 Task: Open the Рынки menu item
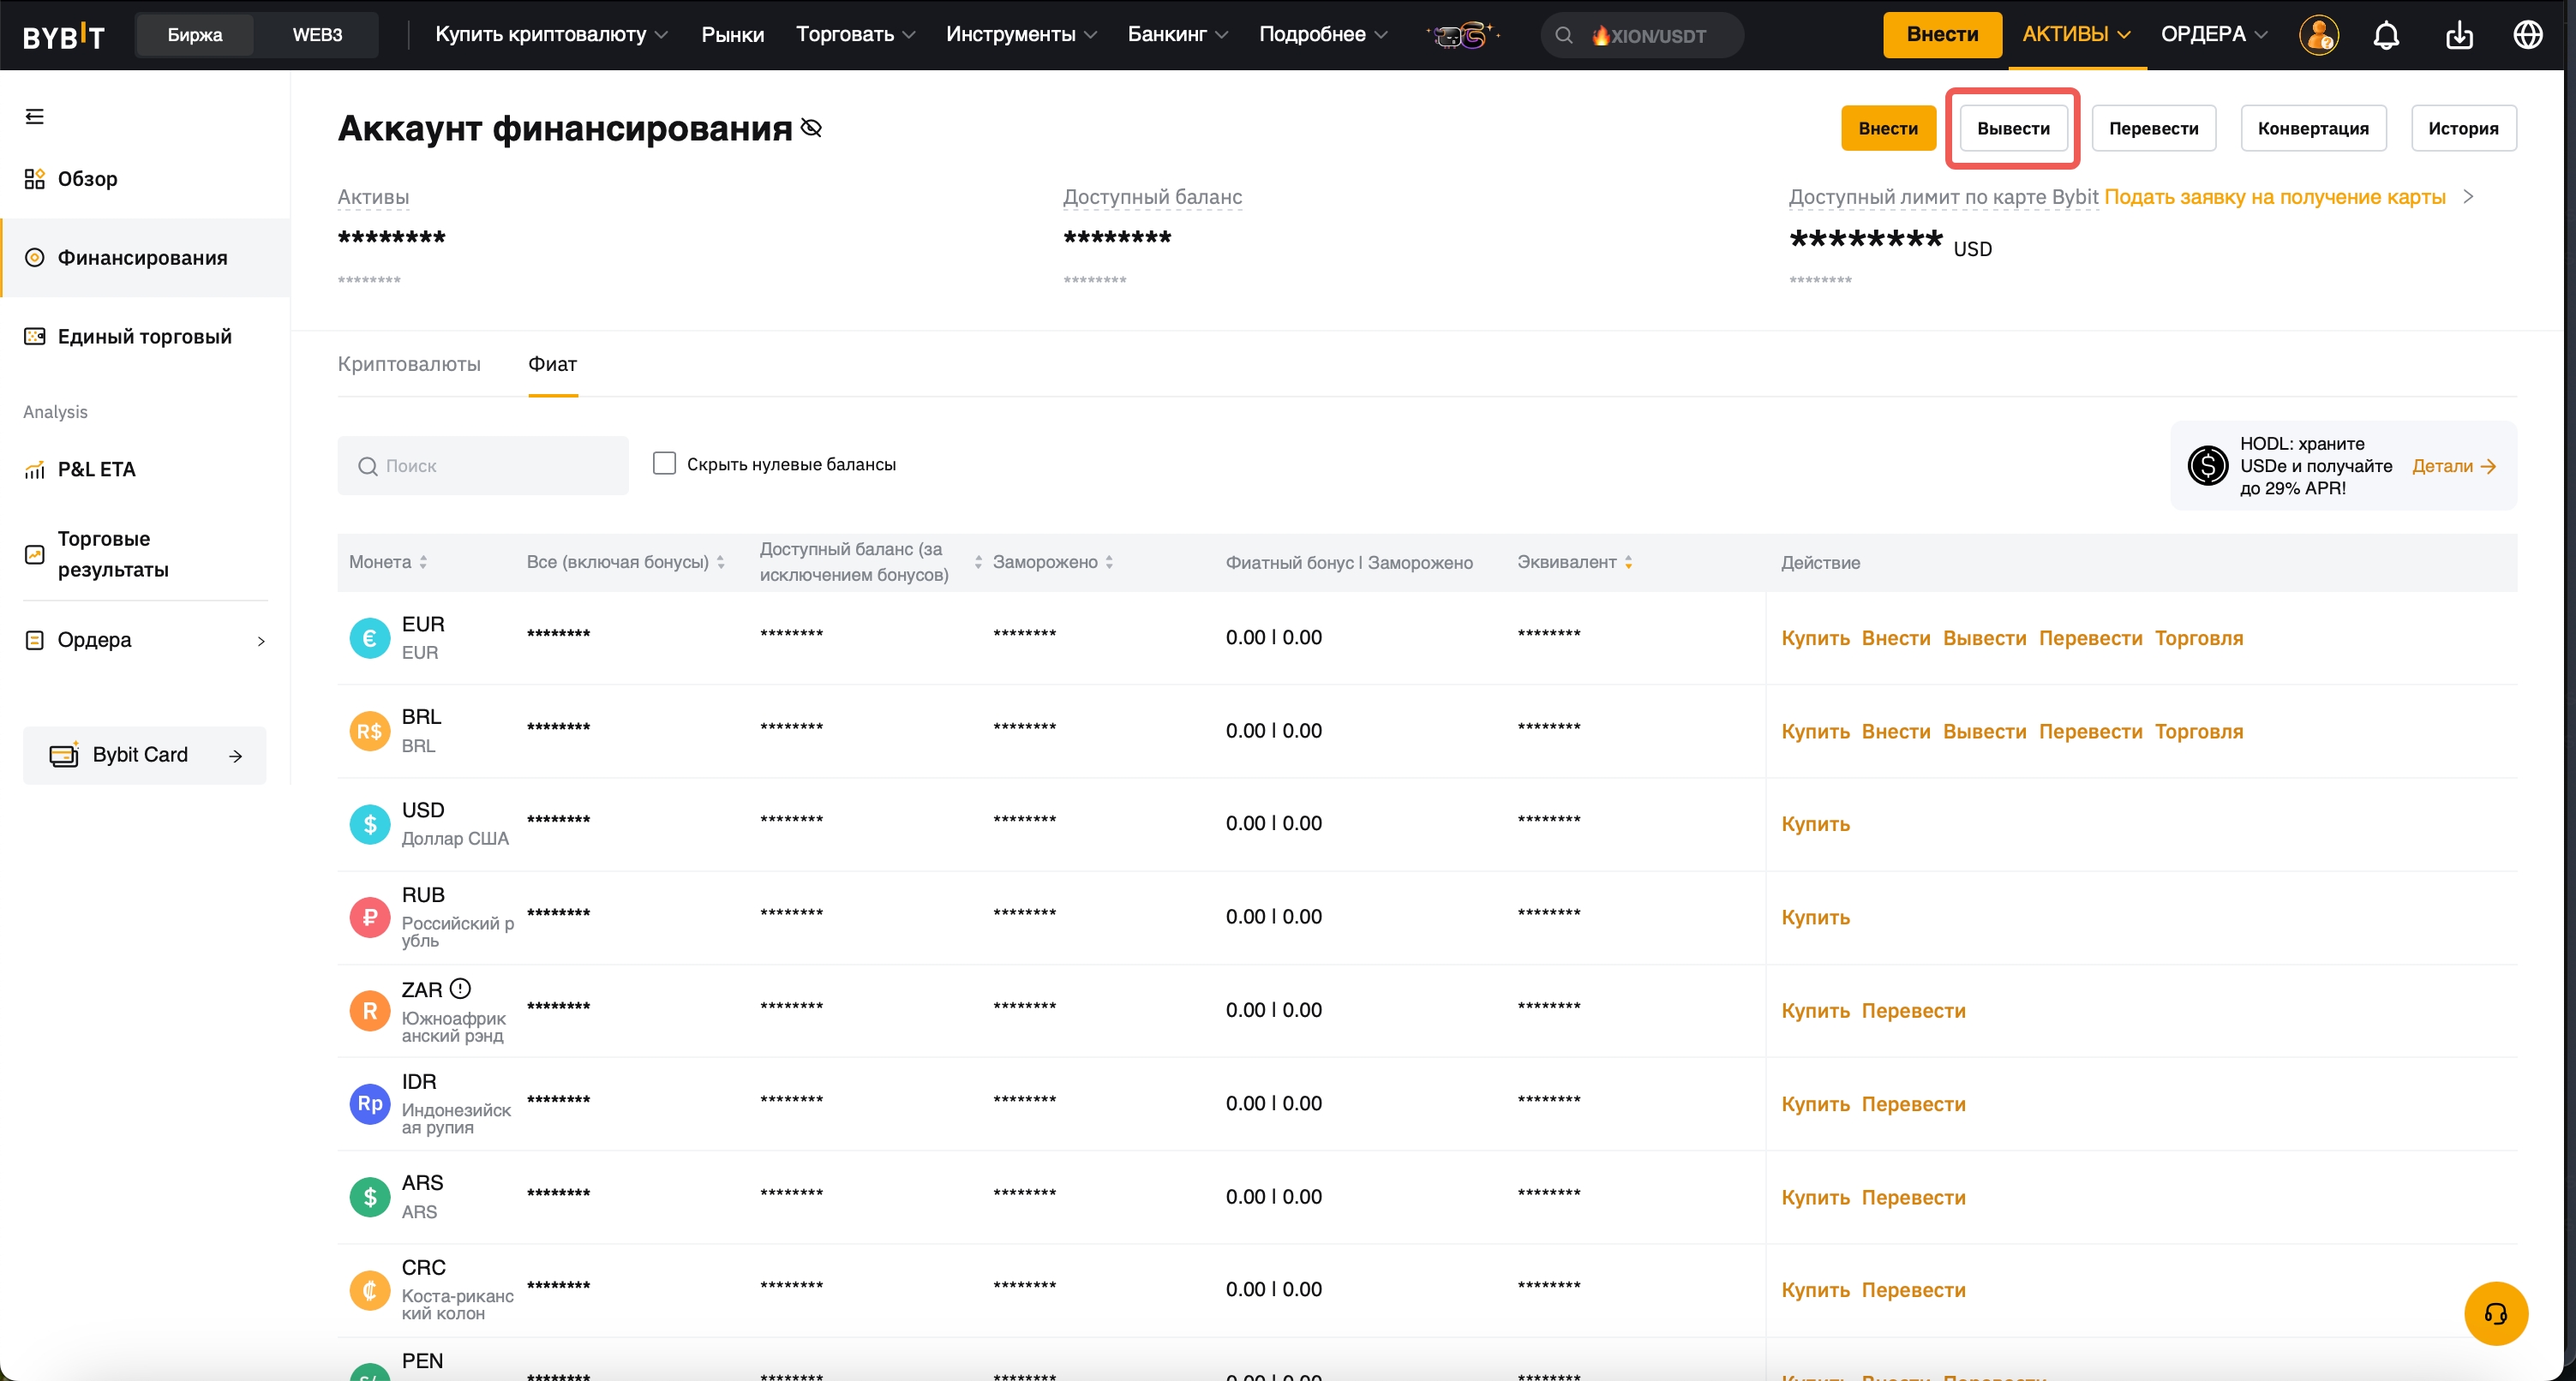coord(732,34)
